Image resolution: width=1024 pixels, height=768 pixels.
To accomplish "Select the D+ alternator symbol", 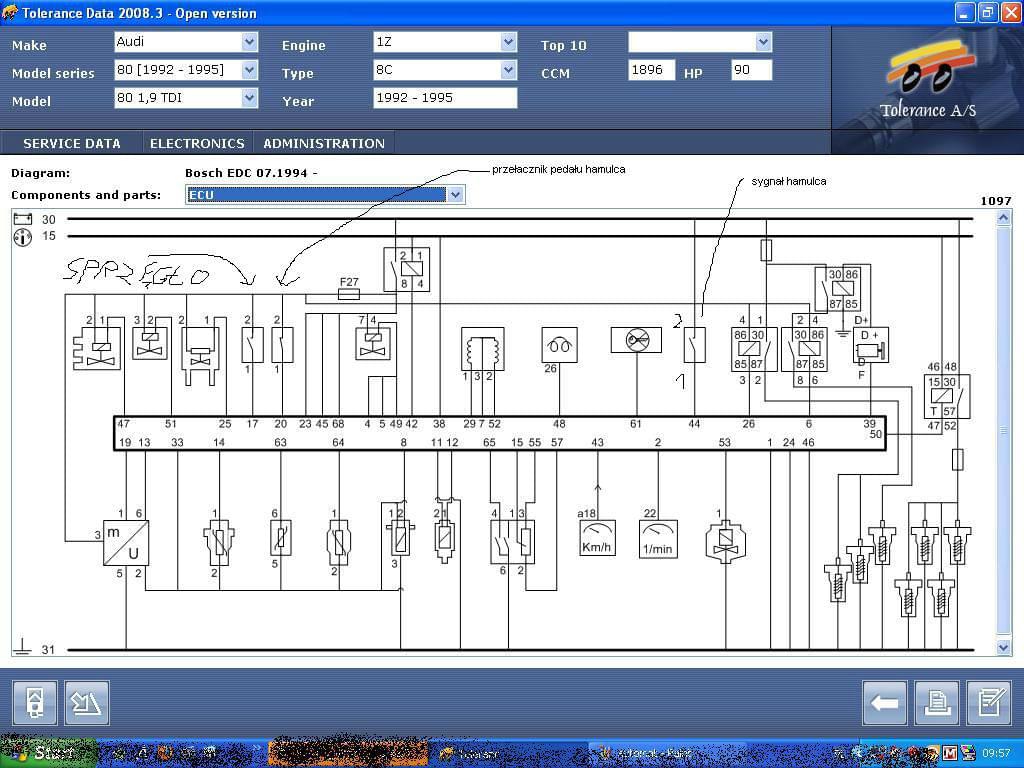I will (x=871, y=345).
